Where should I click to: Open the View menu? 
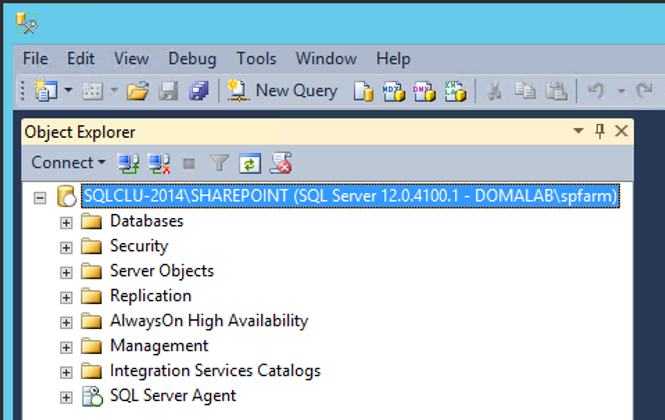[x=131, y=59]
